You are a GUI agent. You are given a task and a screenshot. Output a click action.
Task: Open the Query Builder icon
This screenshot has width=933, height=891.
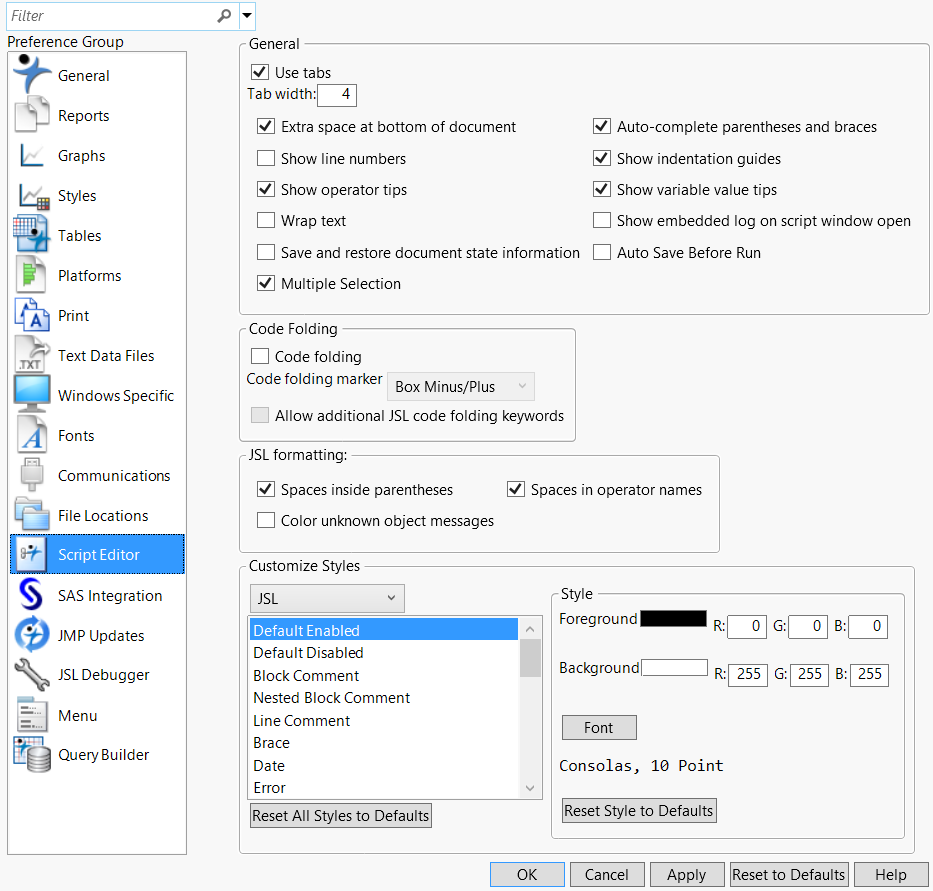tap(32, 755)
